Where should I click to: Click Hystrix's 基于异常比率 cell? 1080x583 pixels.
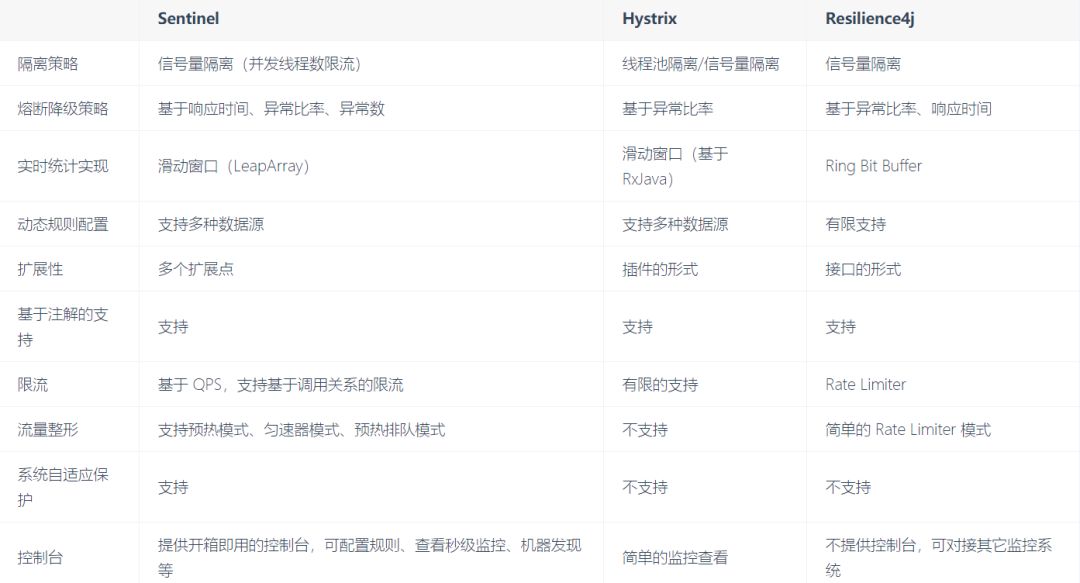(x=667, y=109)
